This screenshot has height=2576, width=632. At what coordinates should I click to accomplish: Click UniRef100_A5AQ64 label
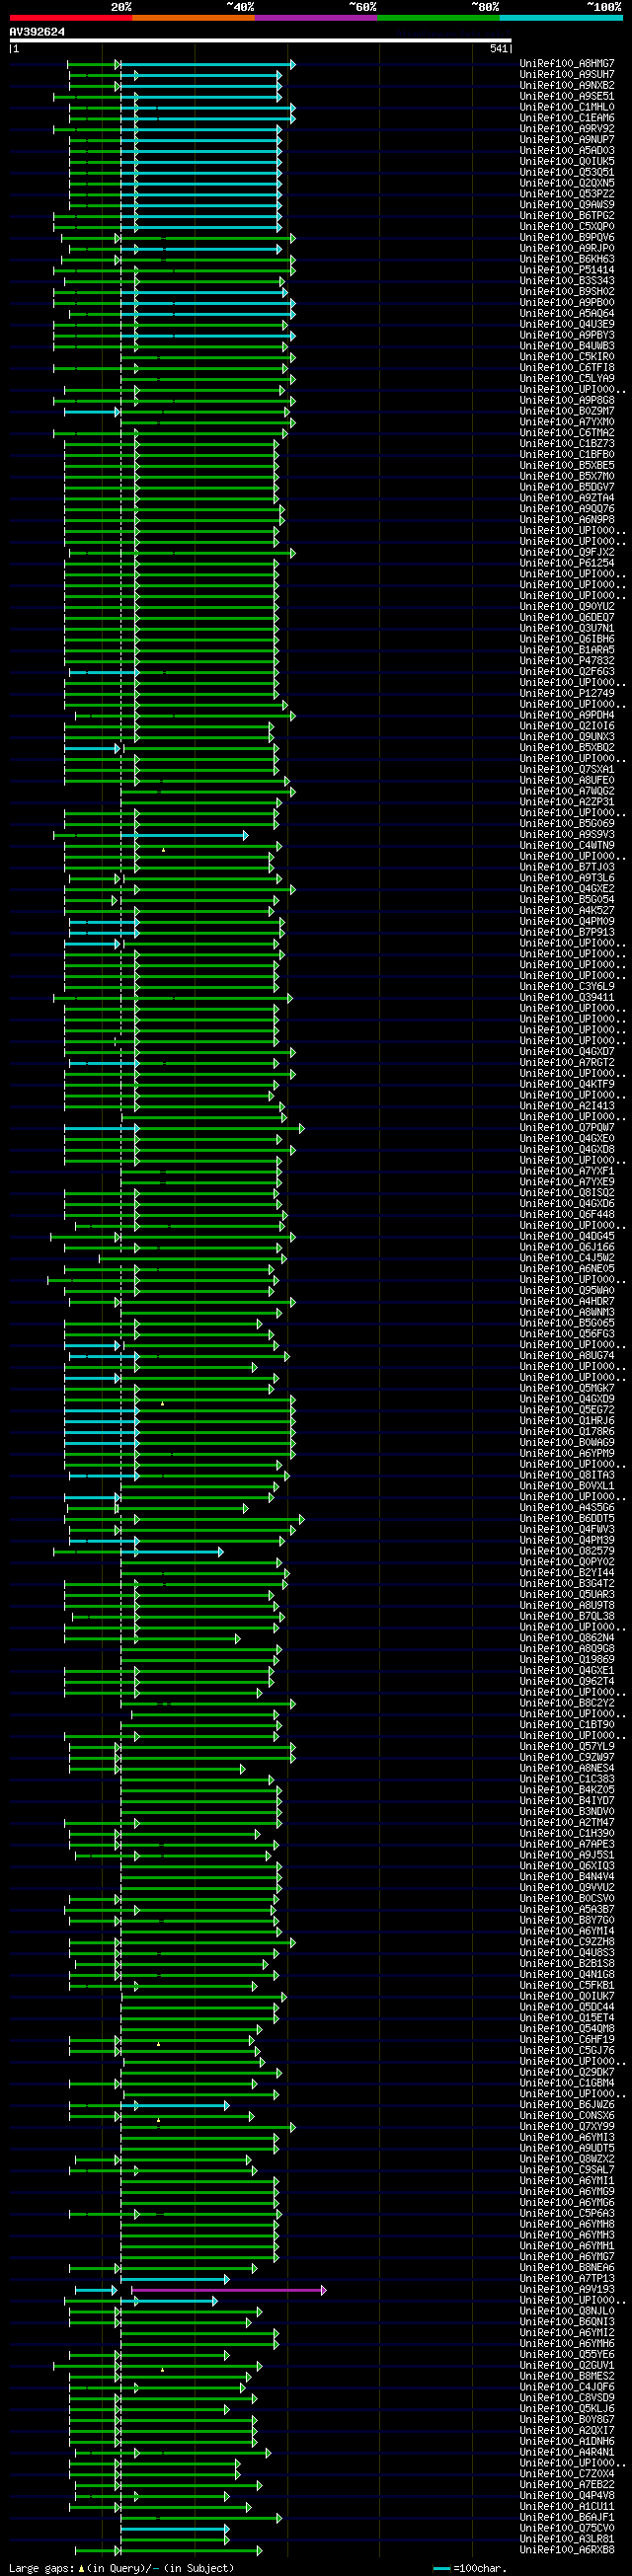(567, 313)
